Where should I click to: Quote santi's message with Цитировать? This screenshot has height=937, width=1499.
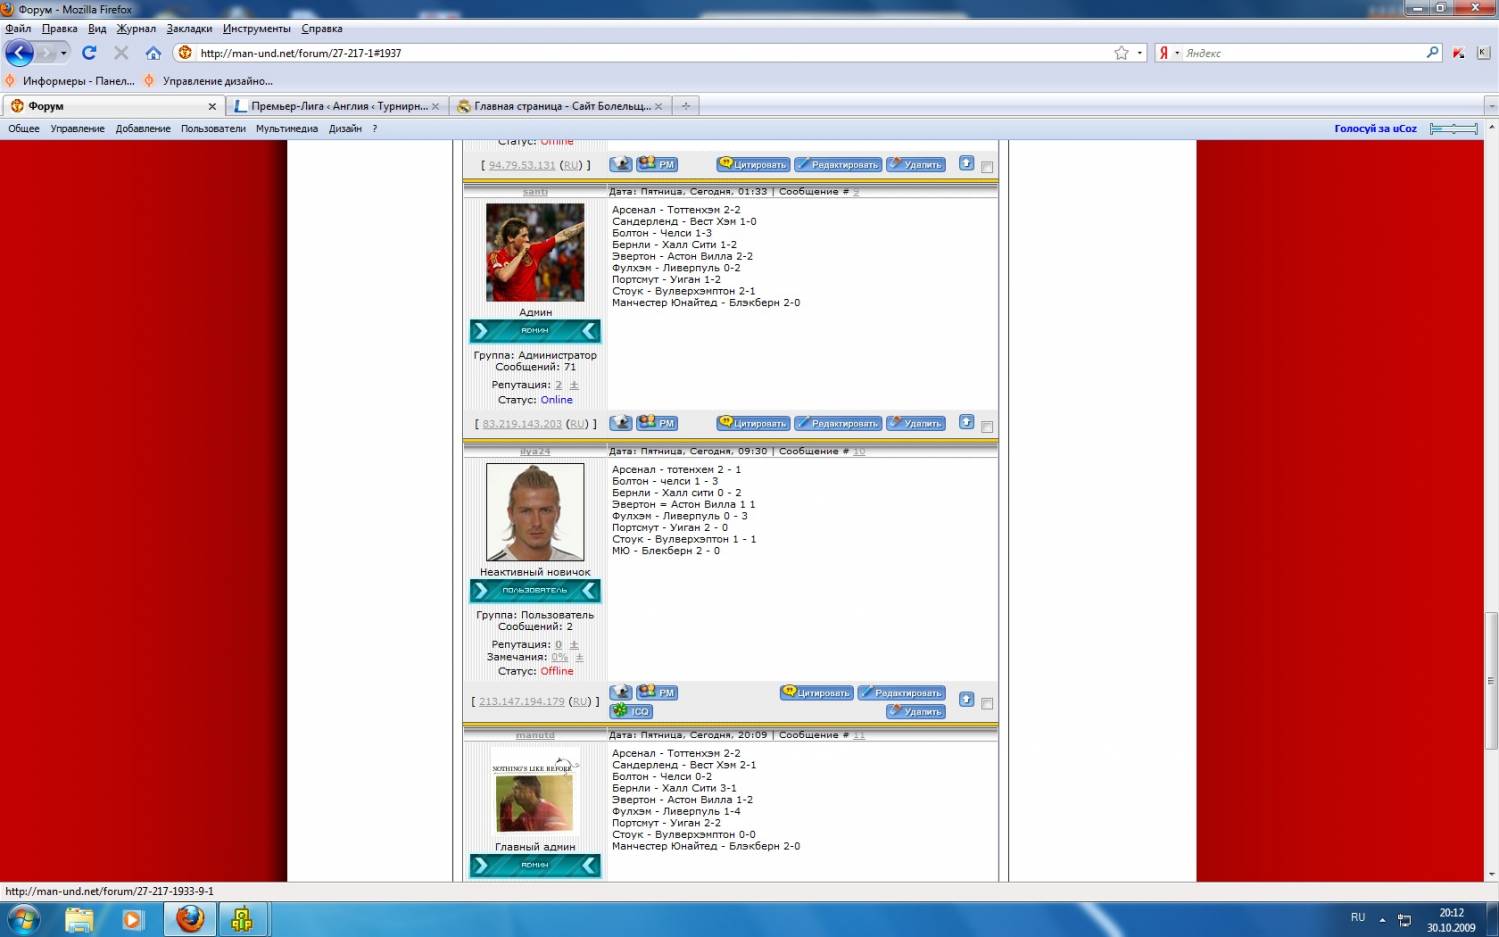point(753,423)
